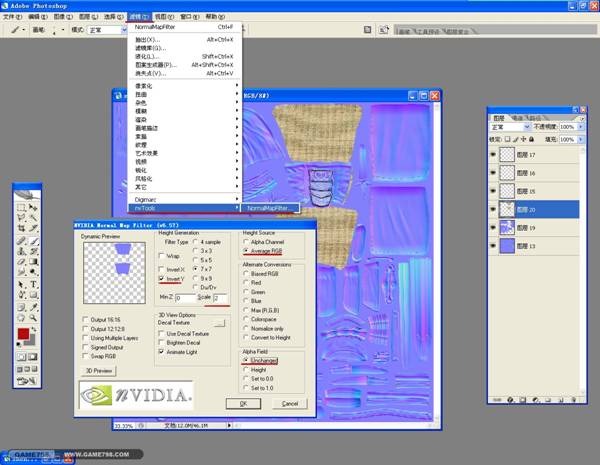Select the Magic Wand tool
This screenshot has height=465, width=600.
pyautogui.click(x=33, y=217)
